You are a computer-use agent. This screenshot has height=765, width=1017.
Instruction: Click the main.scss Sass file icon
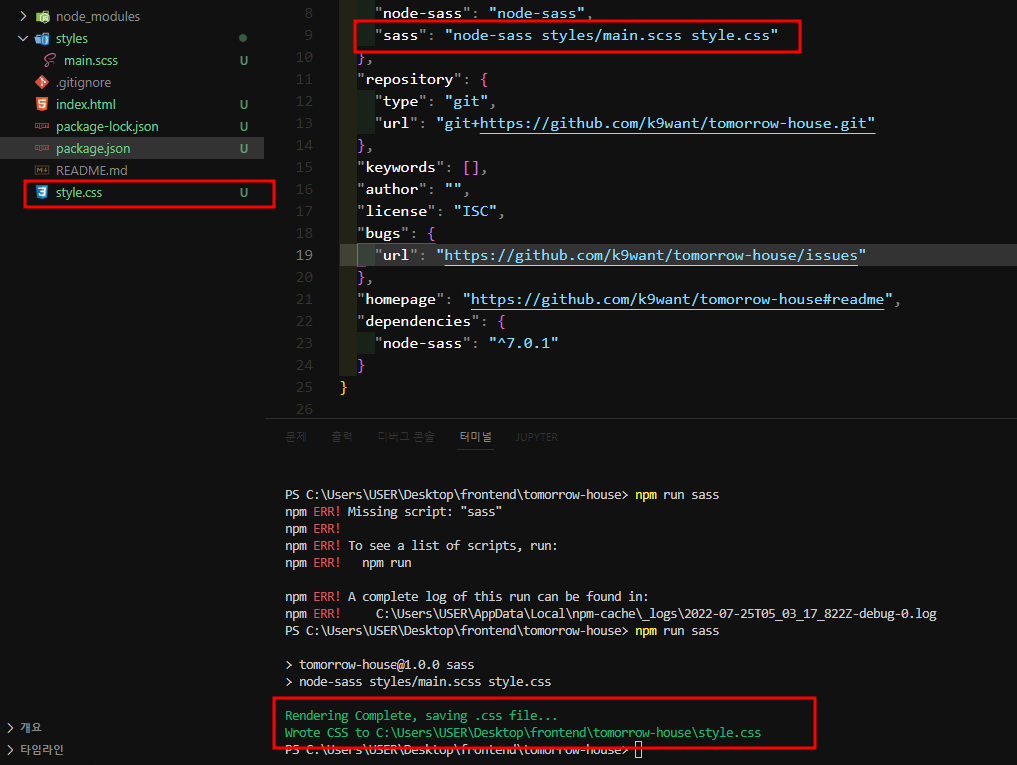click(50, 60)
